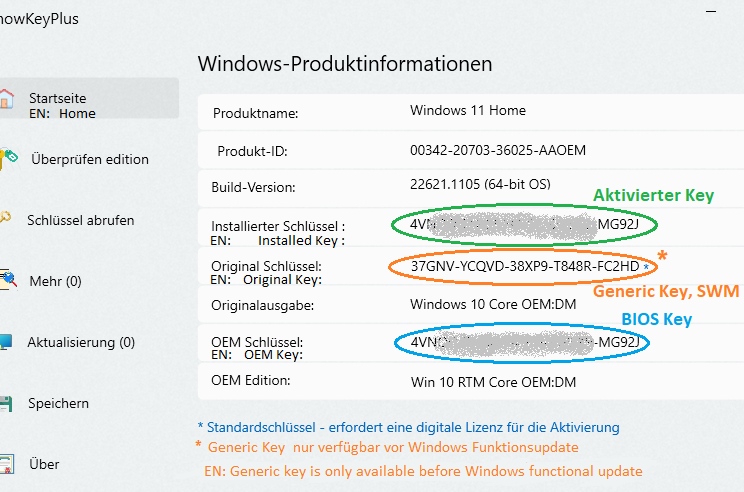
Task: Click the Produktname value Windows 11 Home
Action: tap(468, 111)
